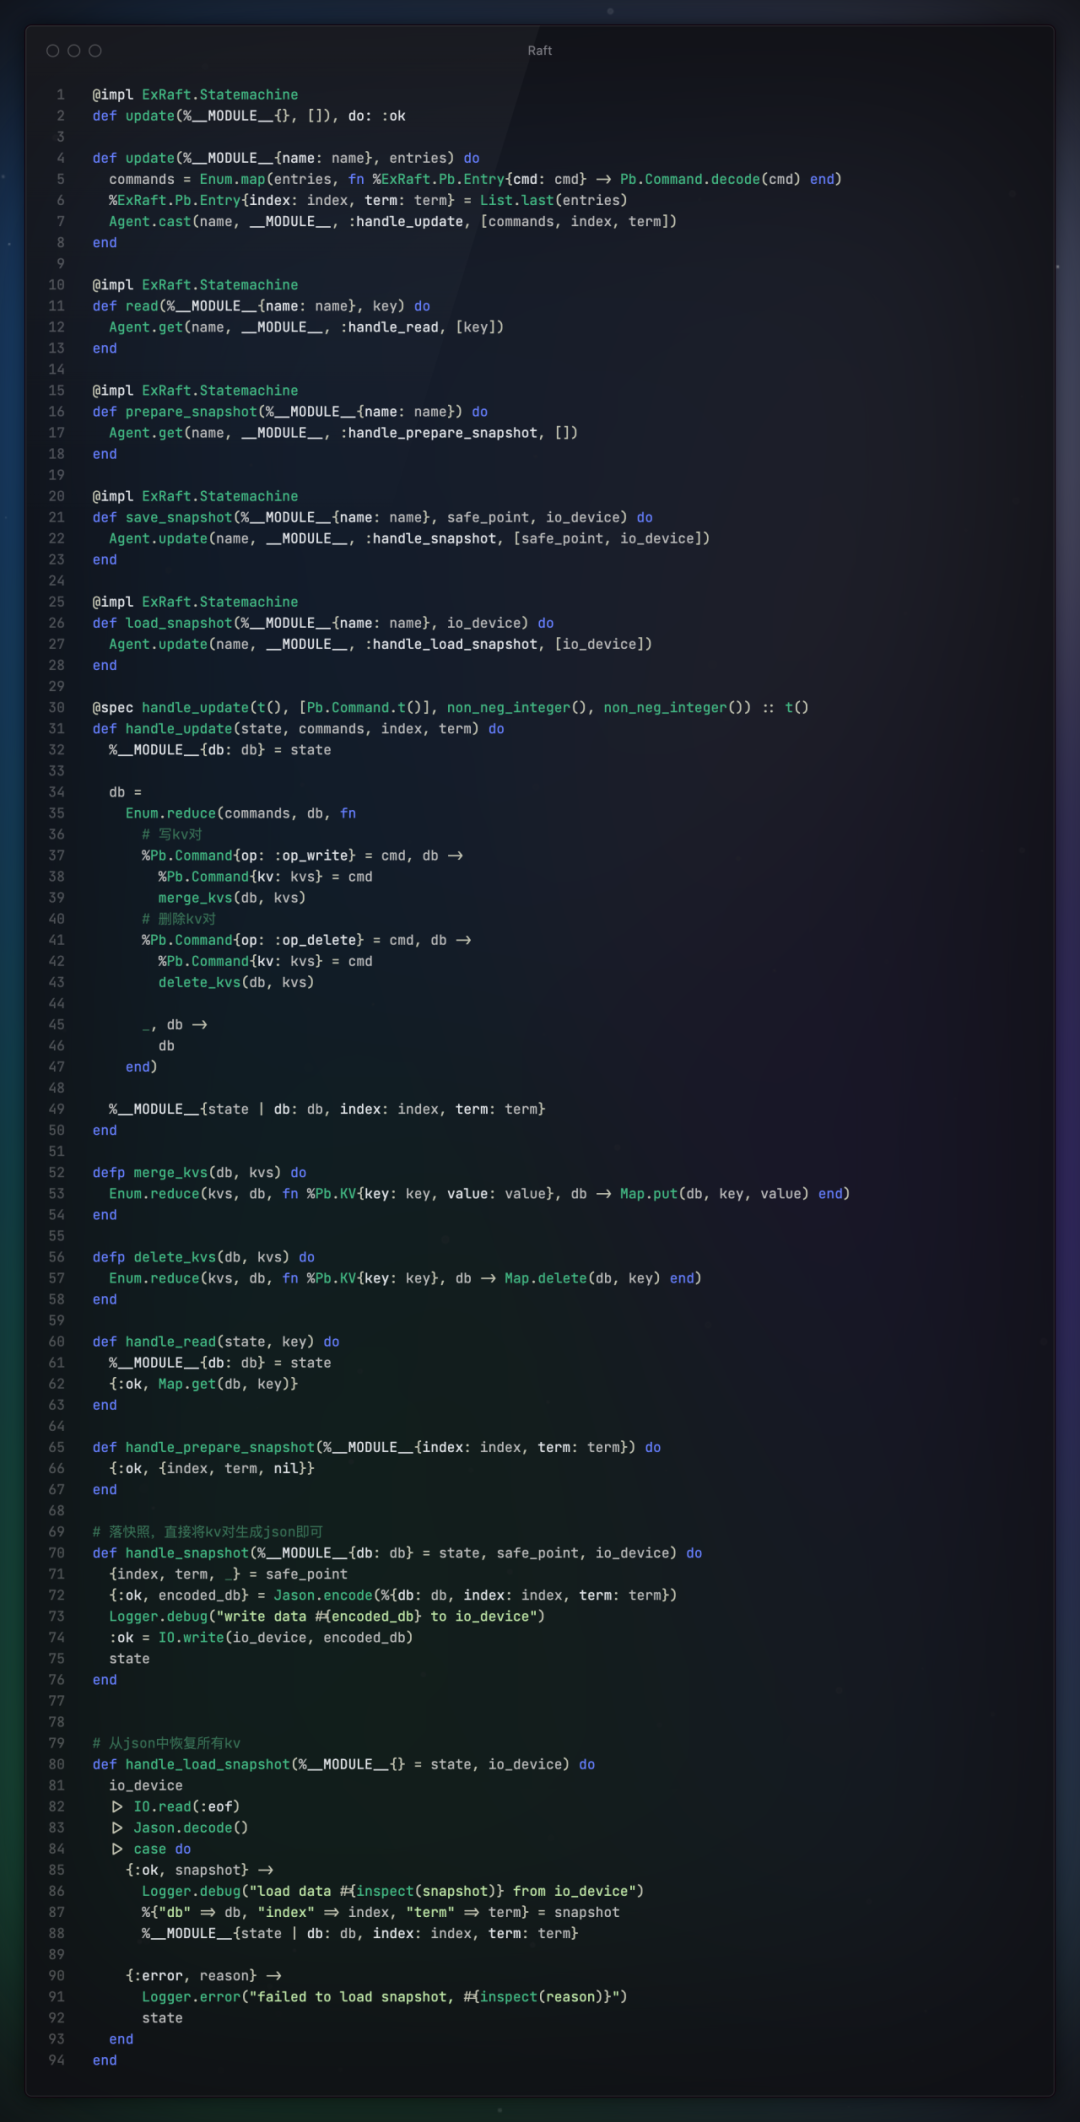The width and height of the screenshot is (1080, 2122).
Task: Click the "Jason.encode" call
Action: click(323, 1595)
